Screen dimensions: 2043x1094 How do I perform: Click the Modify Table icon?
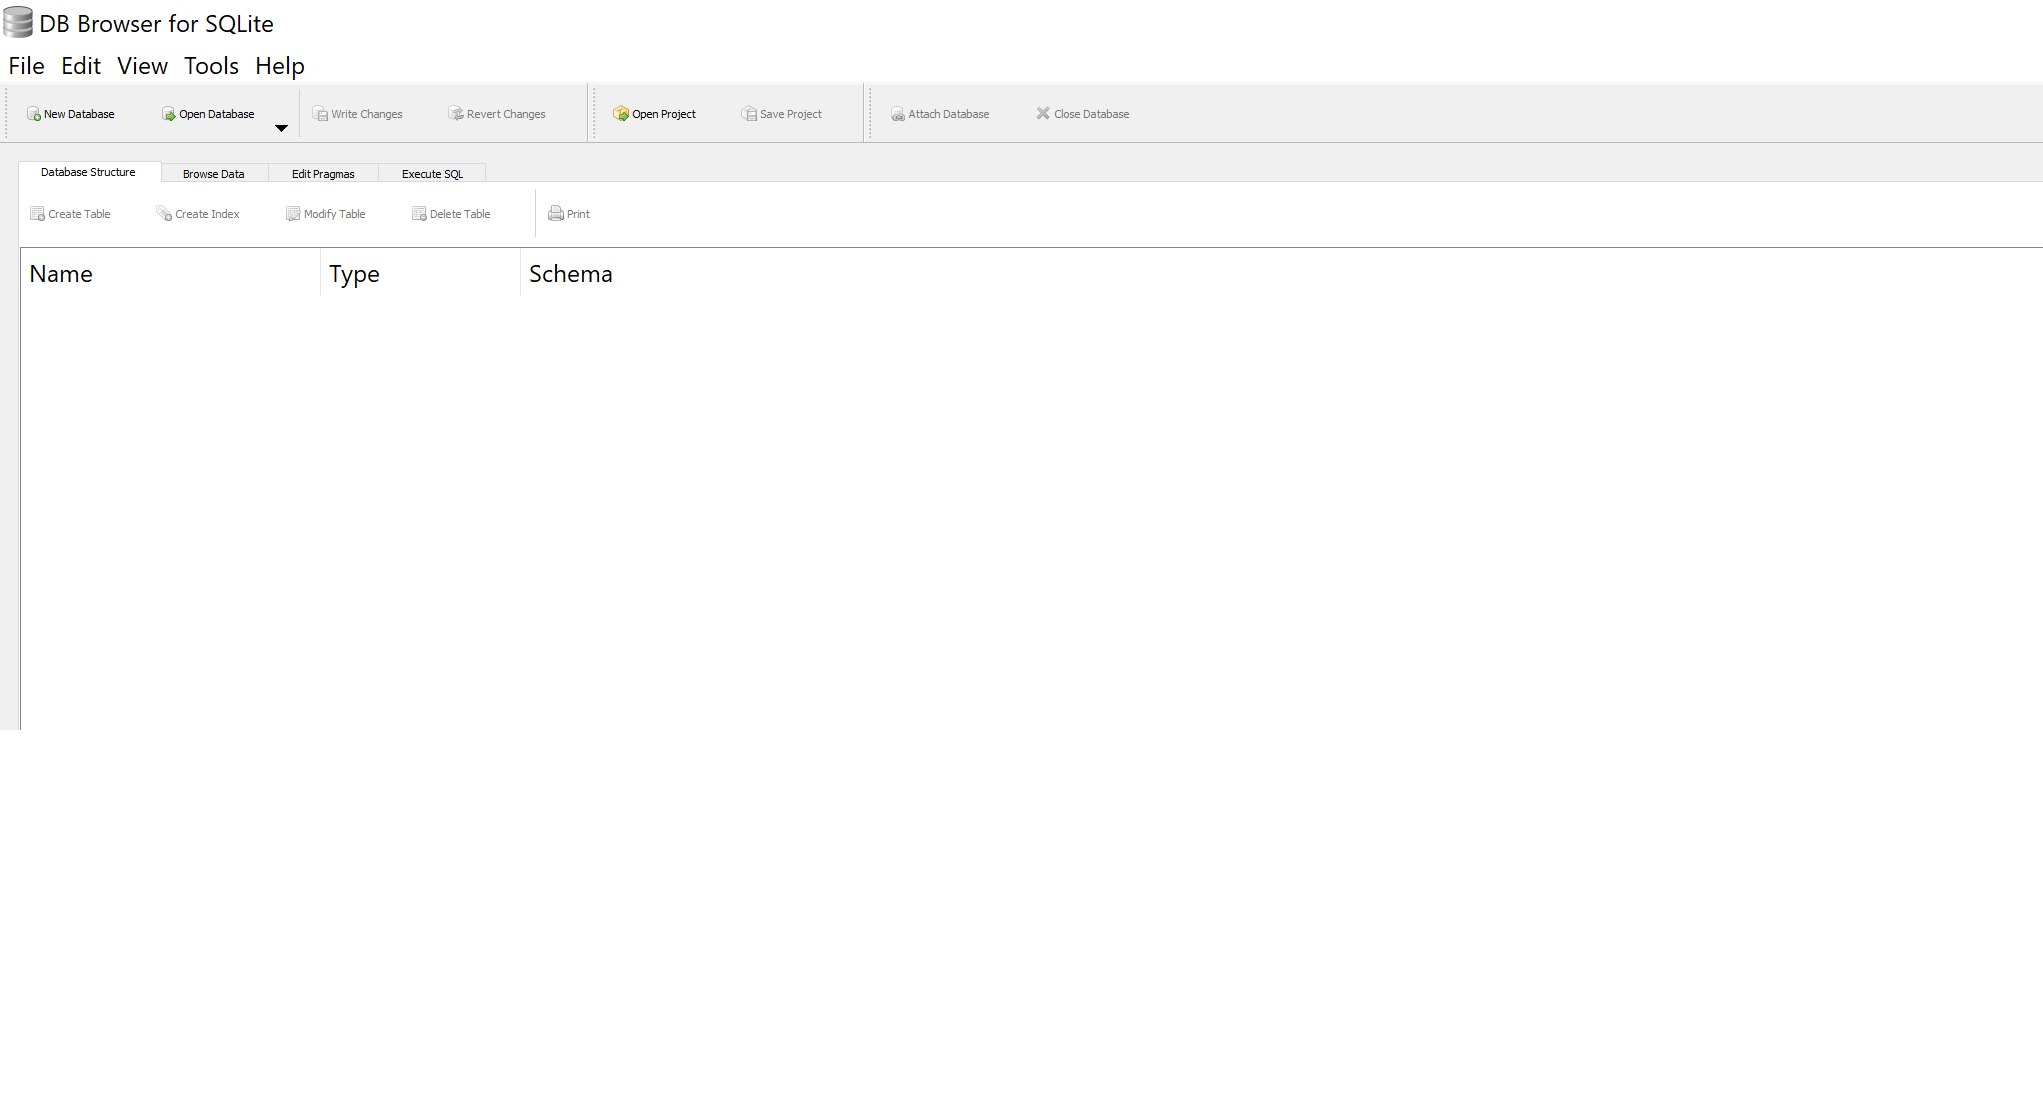click(x=293, y=214)
